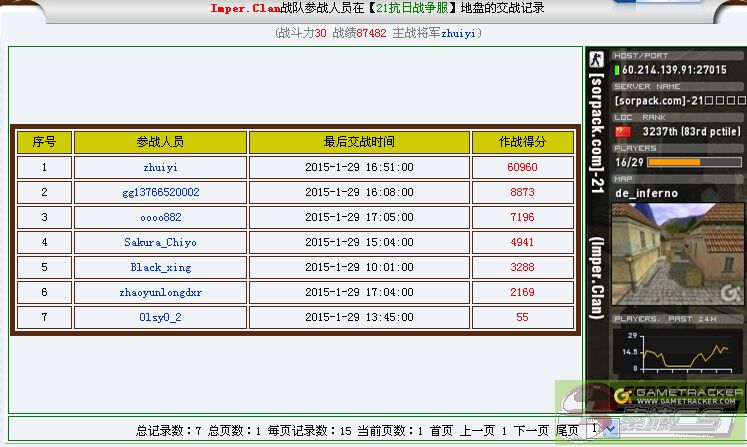The width and height of the screenshot is (747, 447).
Task: Jump to 首页 (first page)
Action: pos(441,431)
